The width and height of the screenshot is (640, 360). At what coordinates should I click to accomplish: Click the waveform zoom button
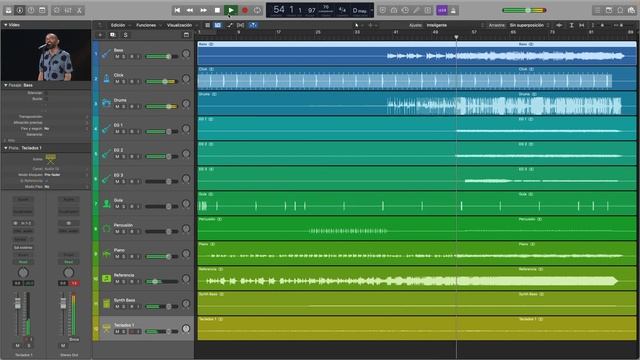click(559, 25)
